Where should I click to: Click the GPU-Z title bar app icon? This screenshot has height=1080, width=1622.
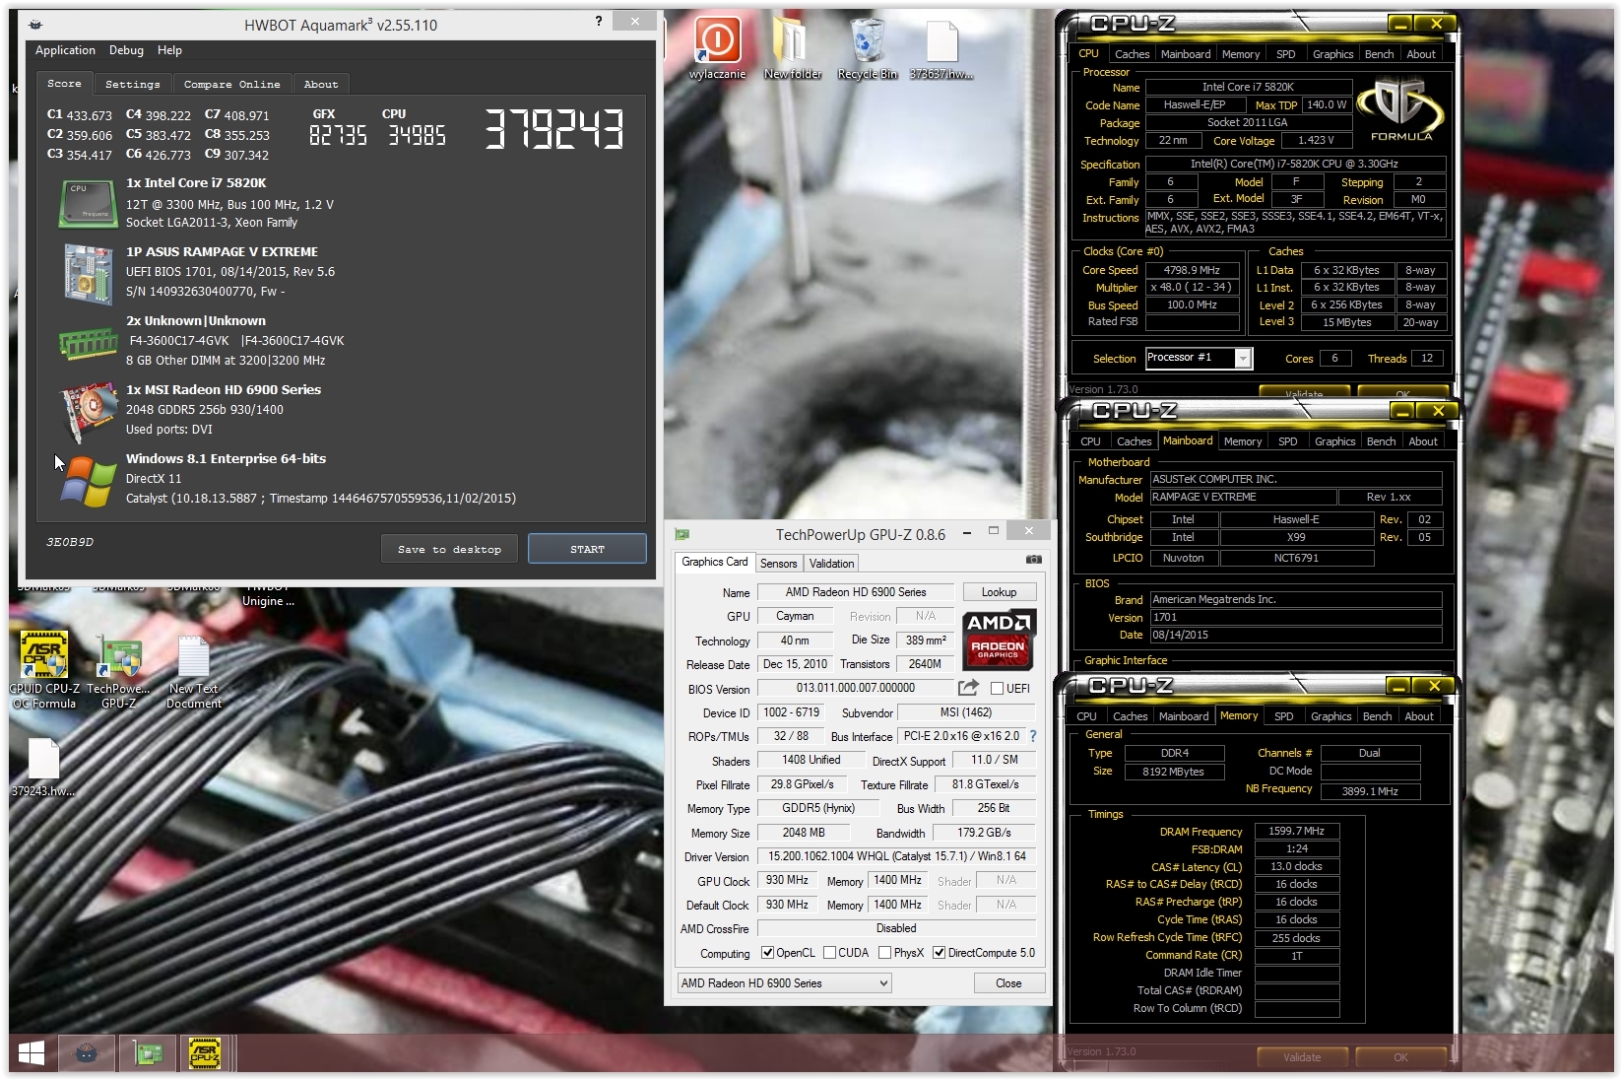click(x=682, y=534)
